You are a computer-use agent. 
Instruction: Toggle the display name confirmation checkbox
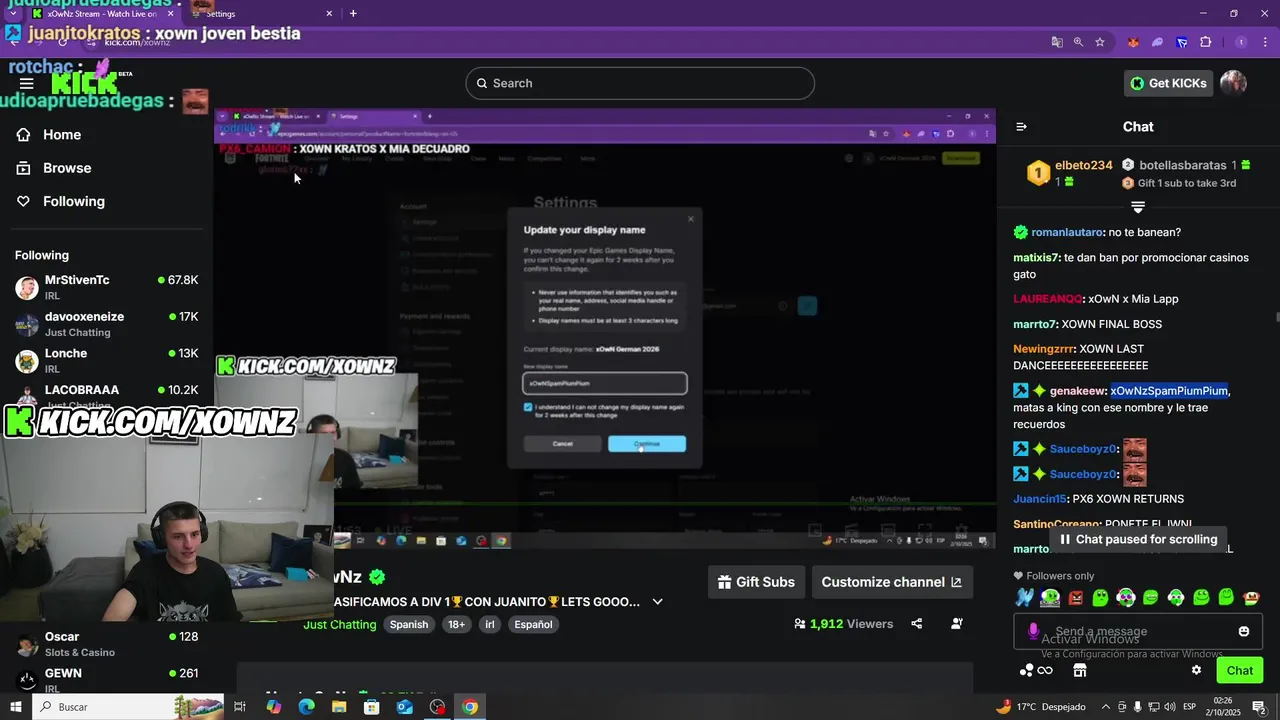[x=528, y=407]
